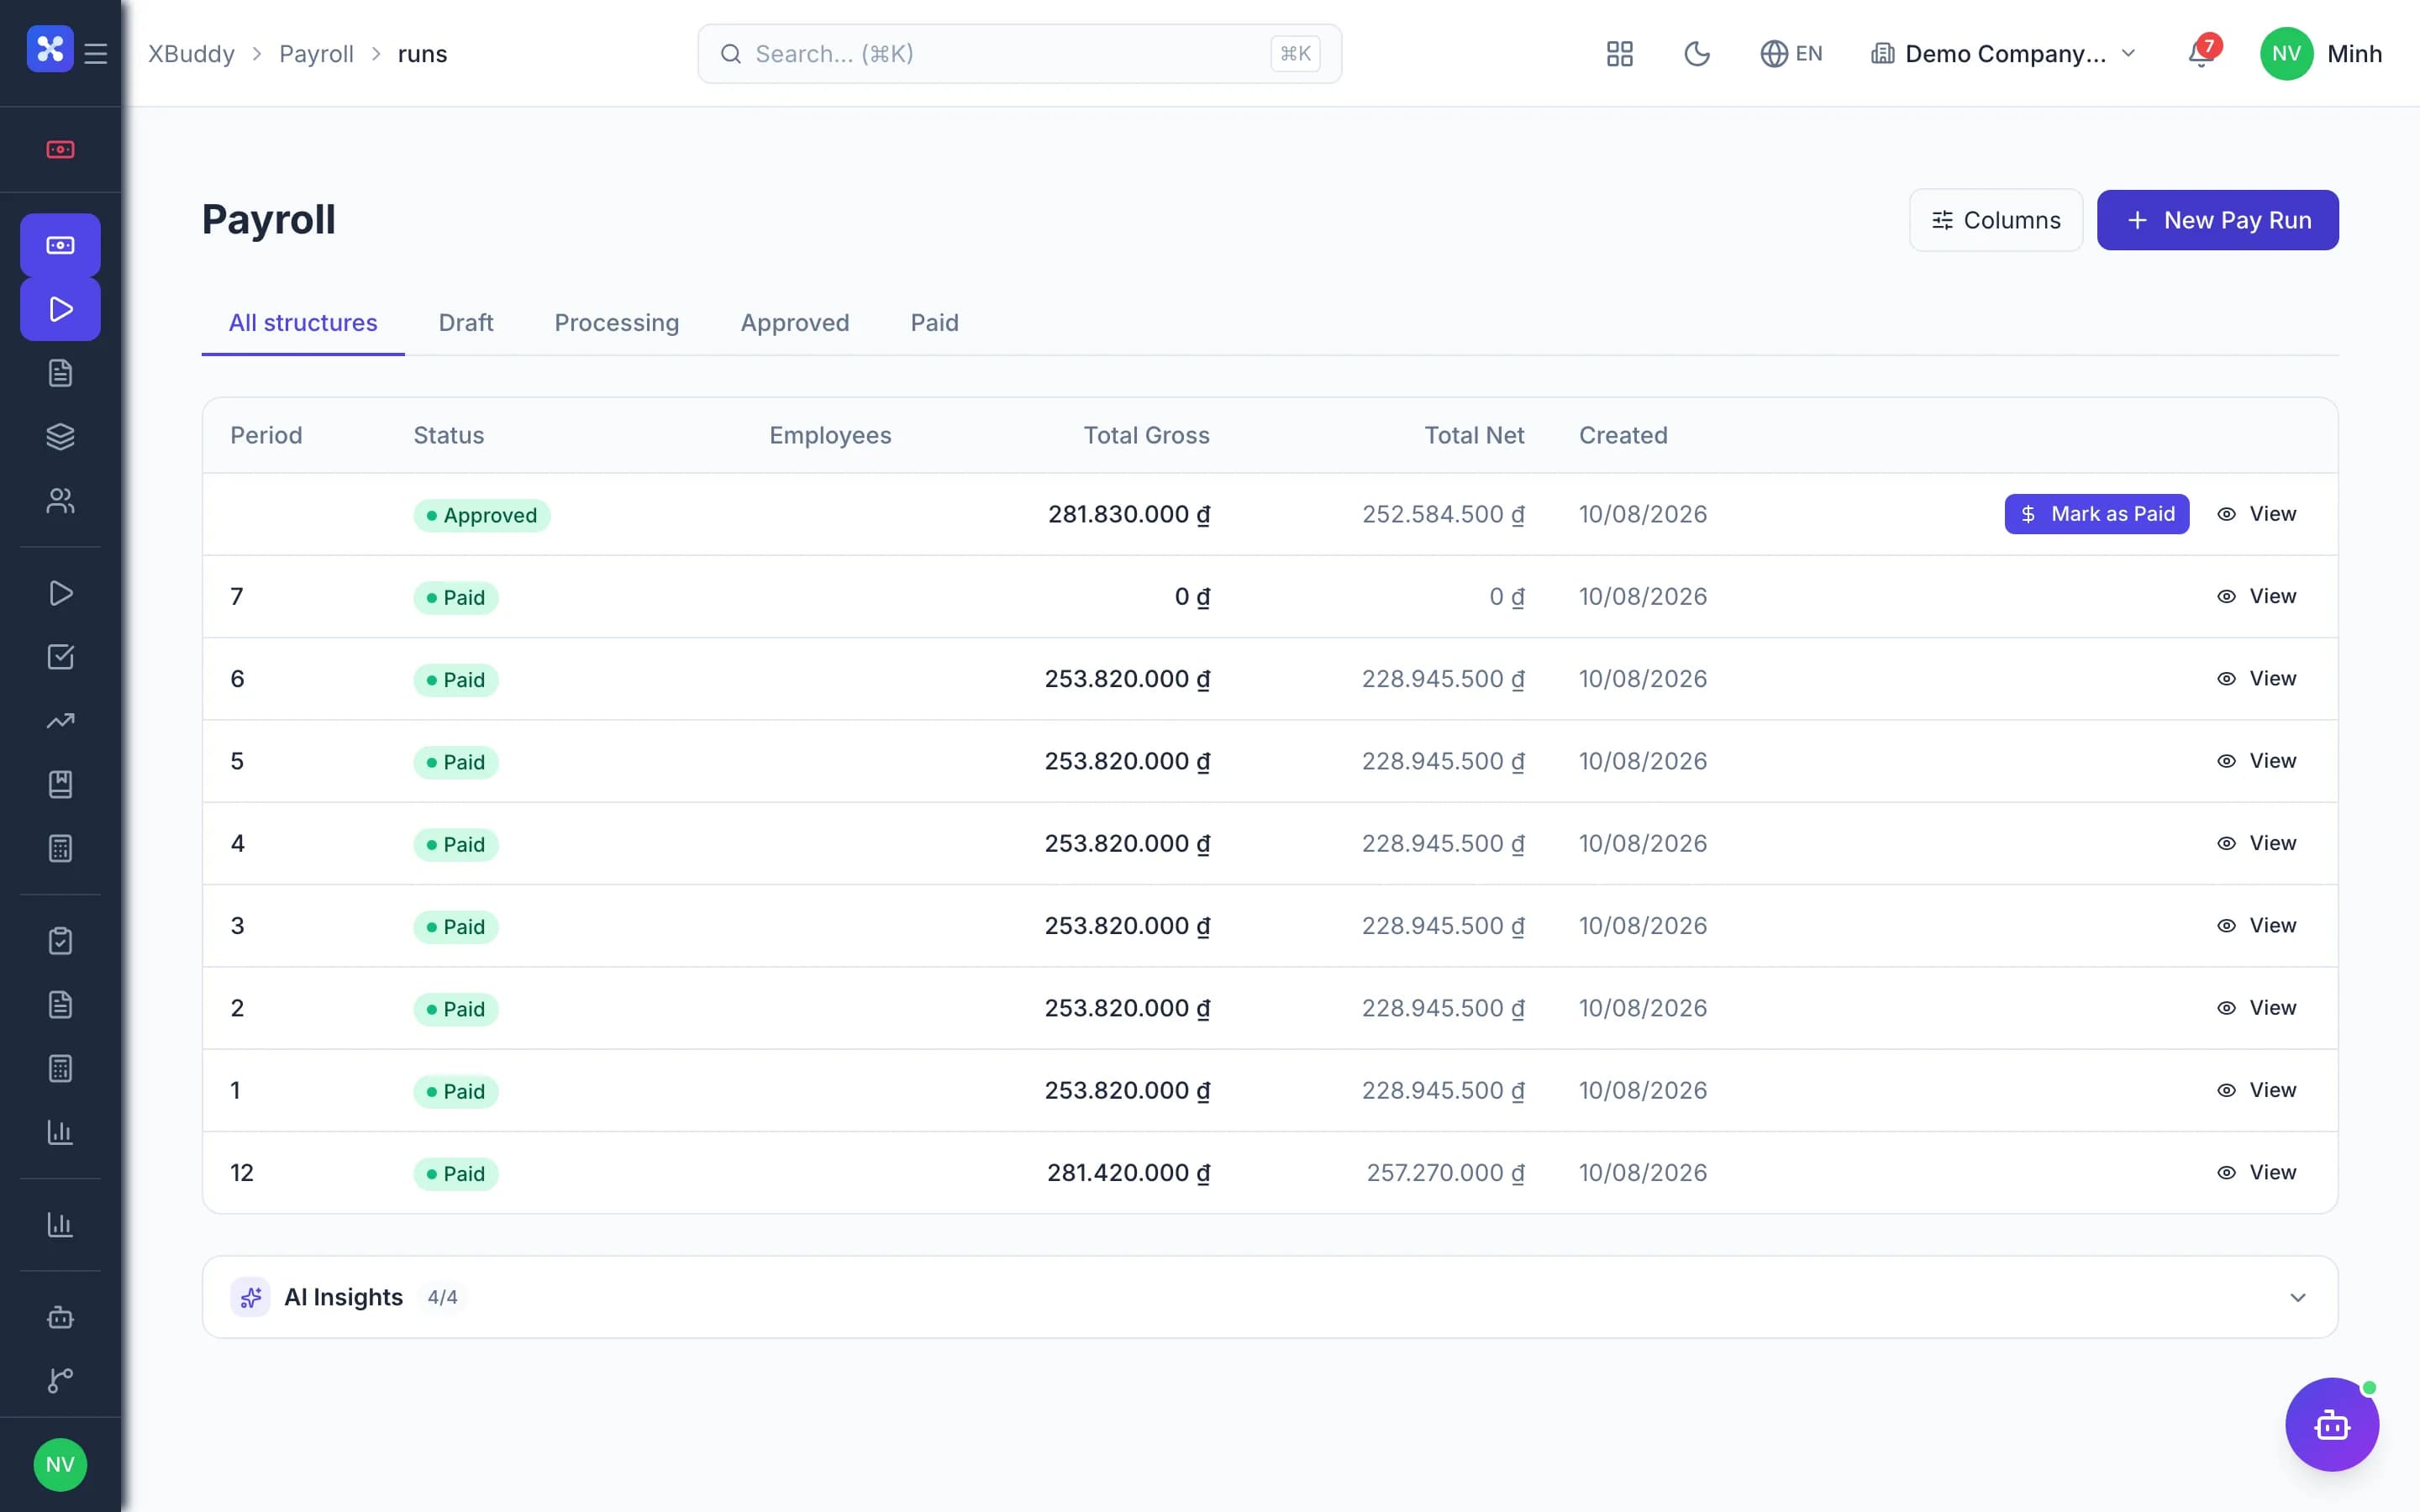2420x1512 pixels.
Task: Open the users group sidebar icon
Action: coord(60,500)
